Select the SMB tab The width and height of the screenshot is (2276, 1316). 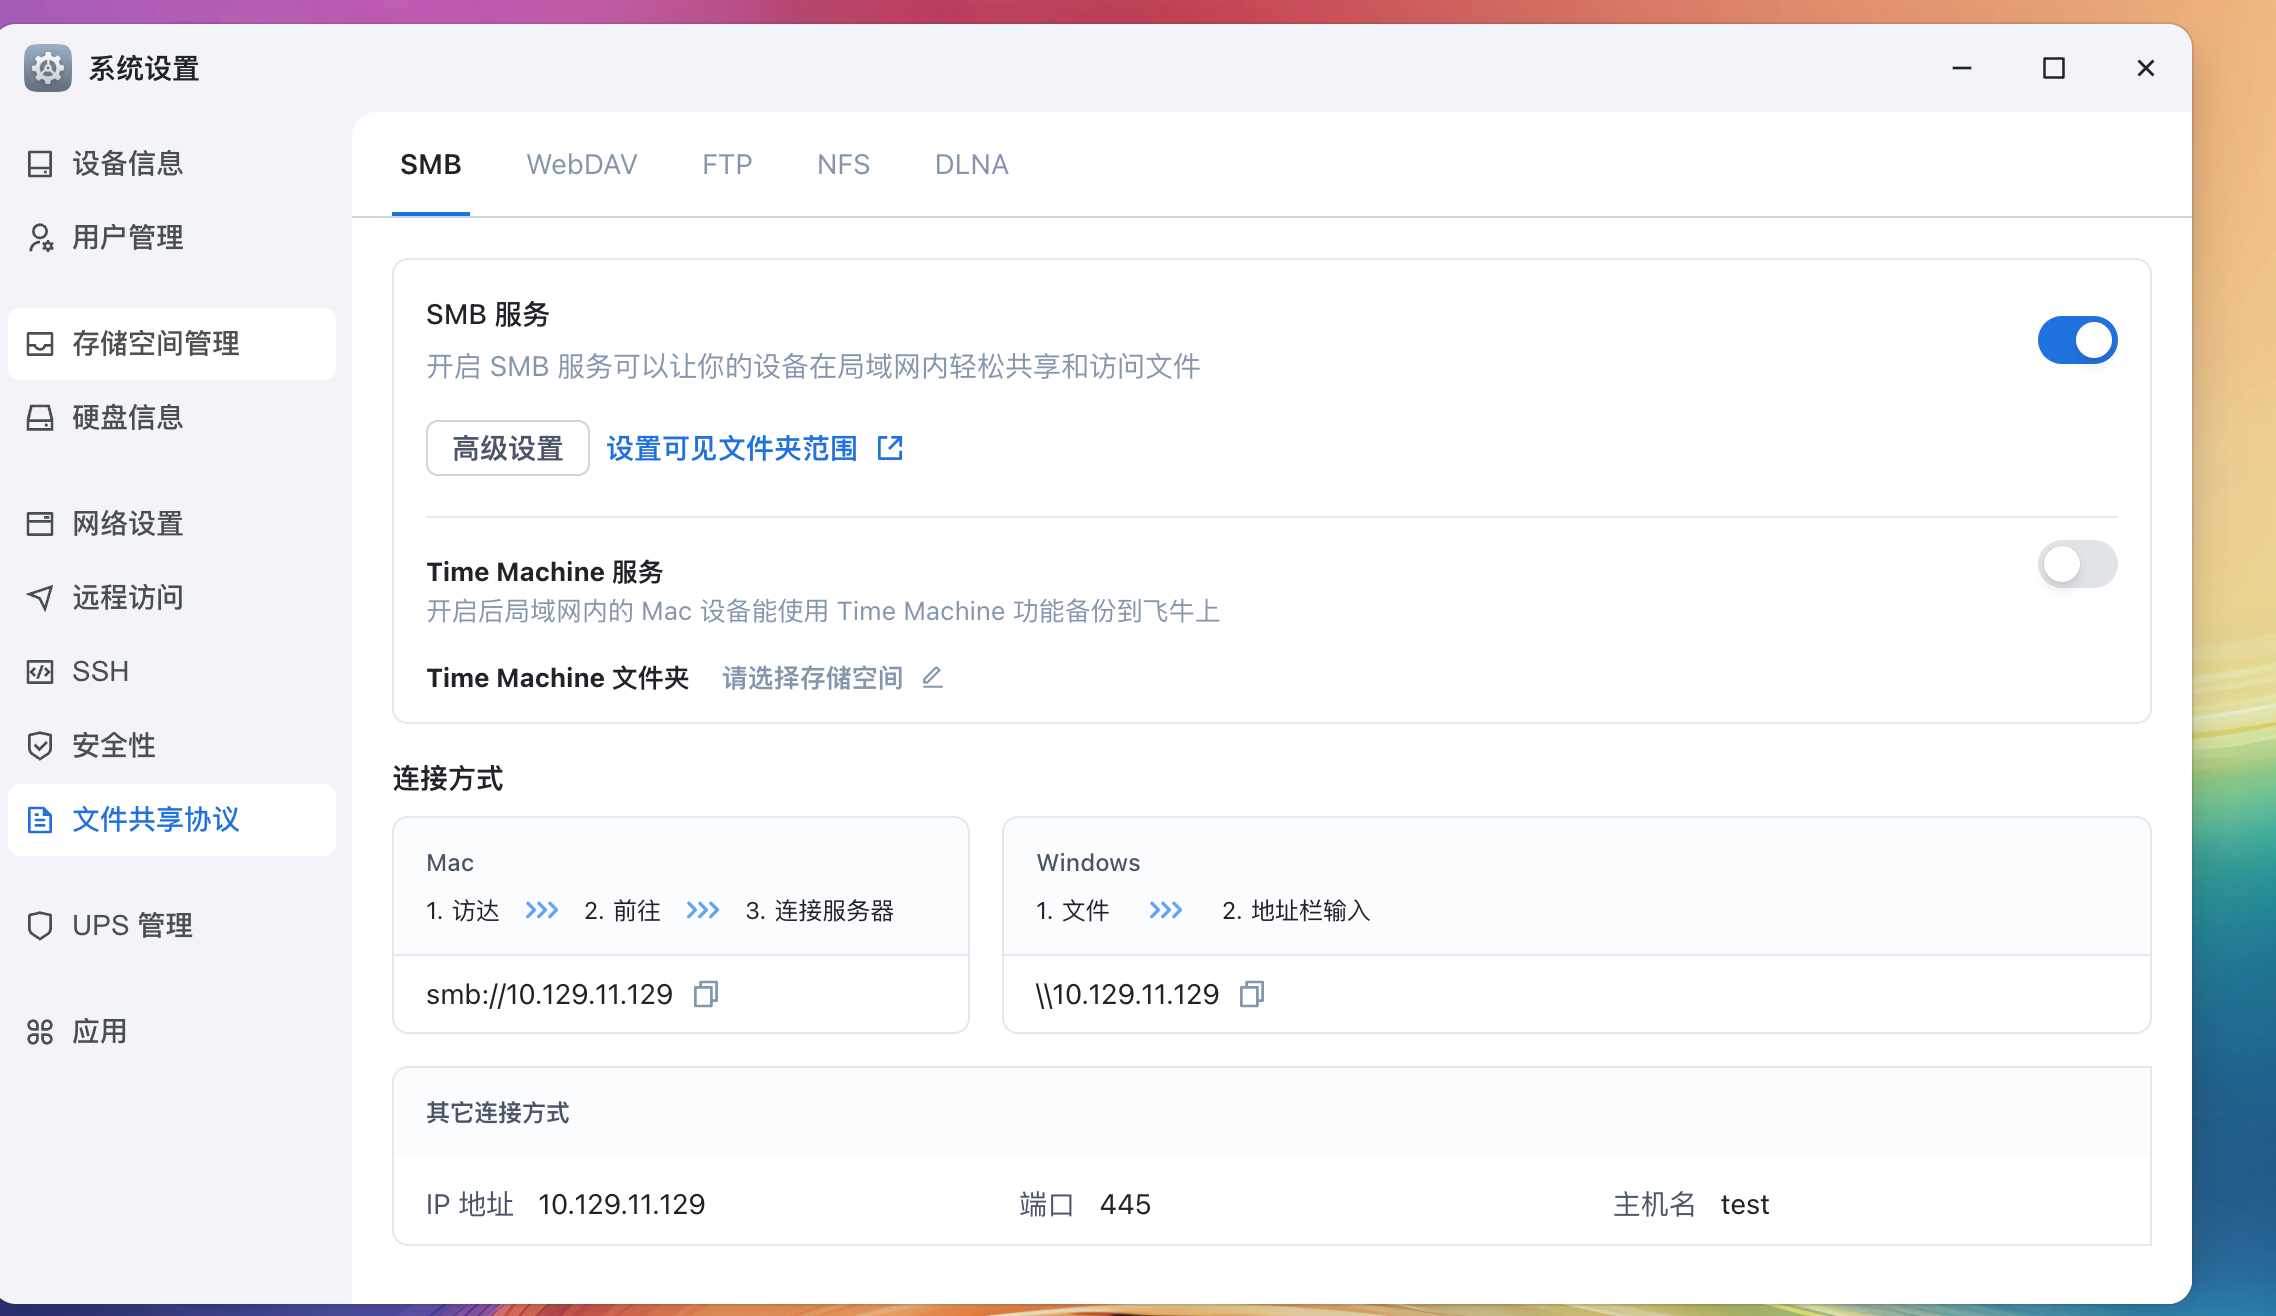[x=431, y=164]
